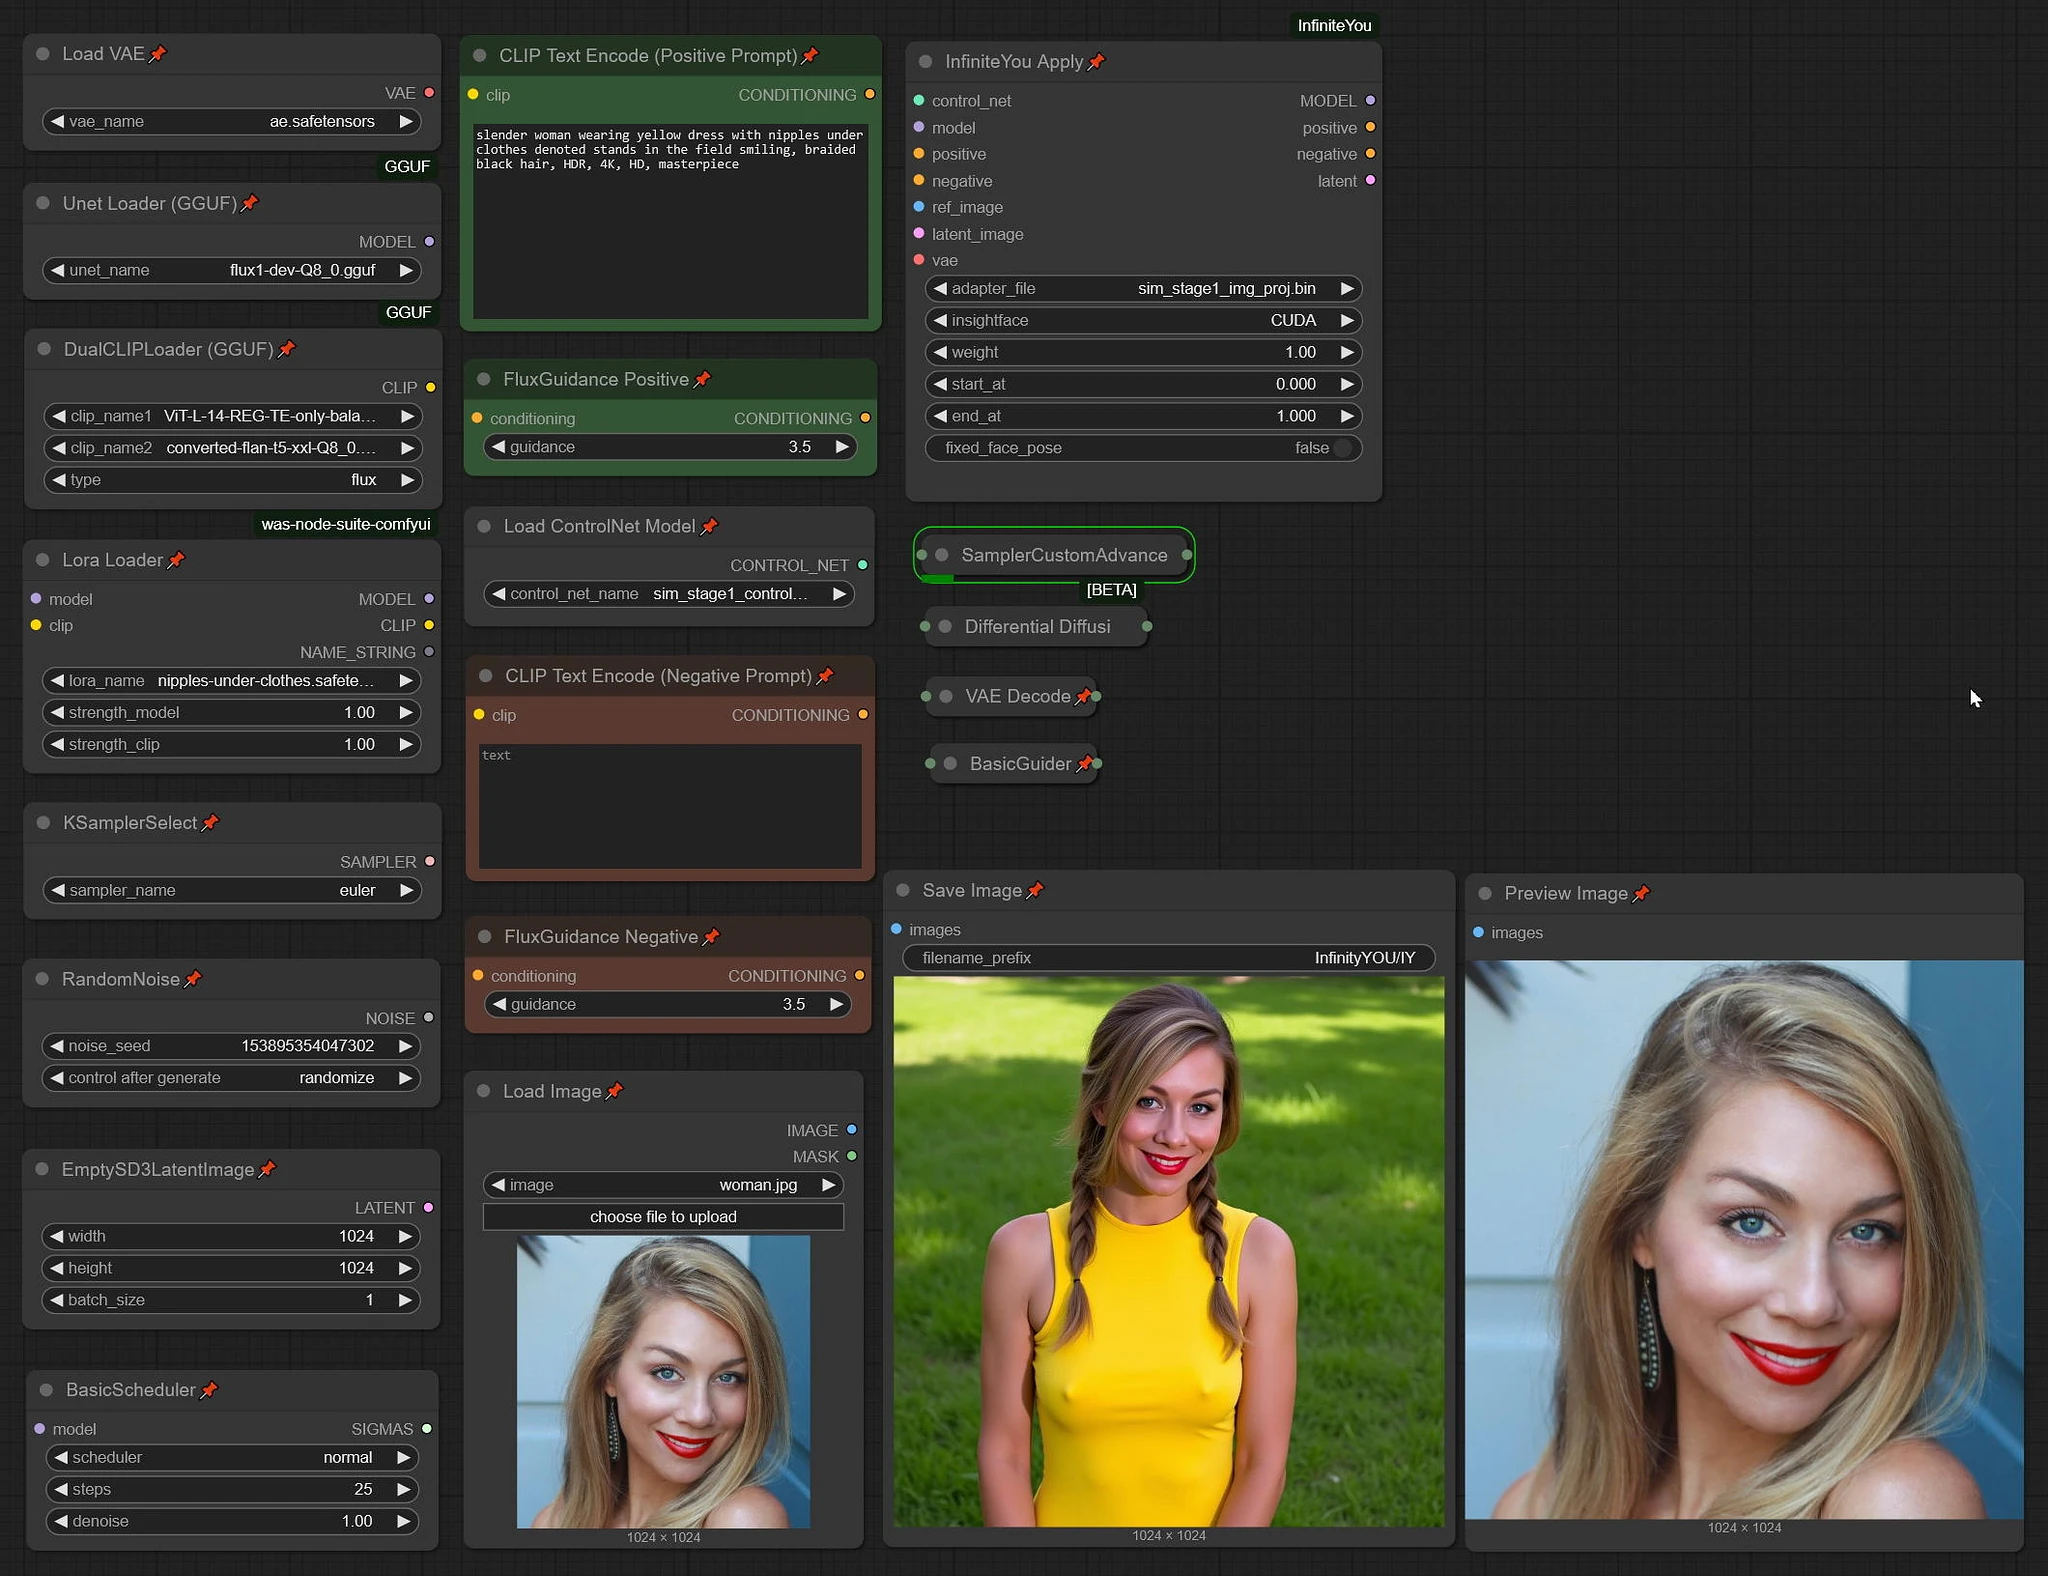2048x1576 pixels.
Task: Collapse the InfiniteYou Apply node via title dot
Action: coord(925,62)
